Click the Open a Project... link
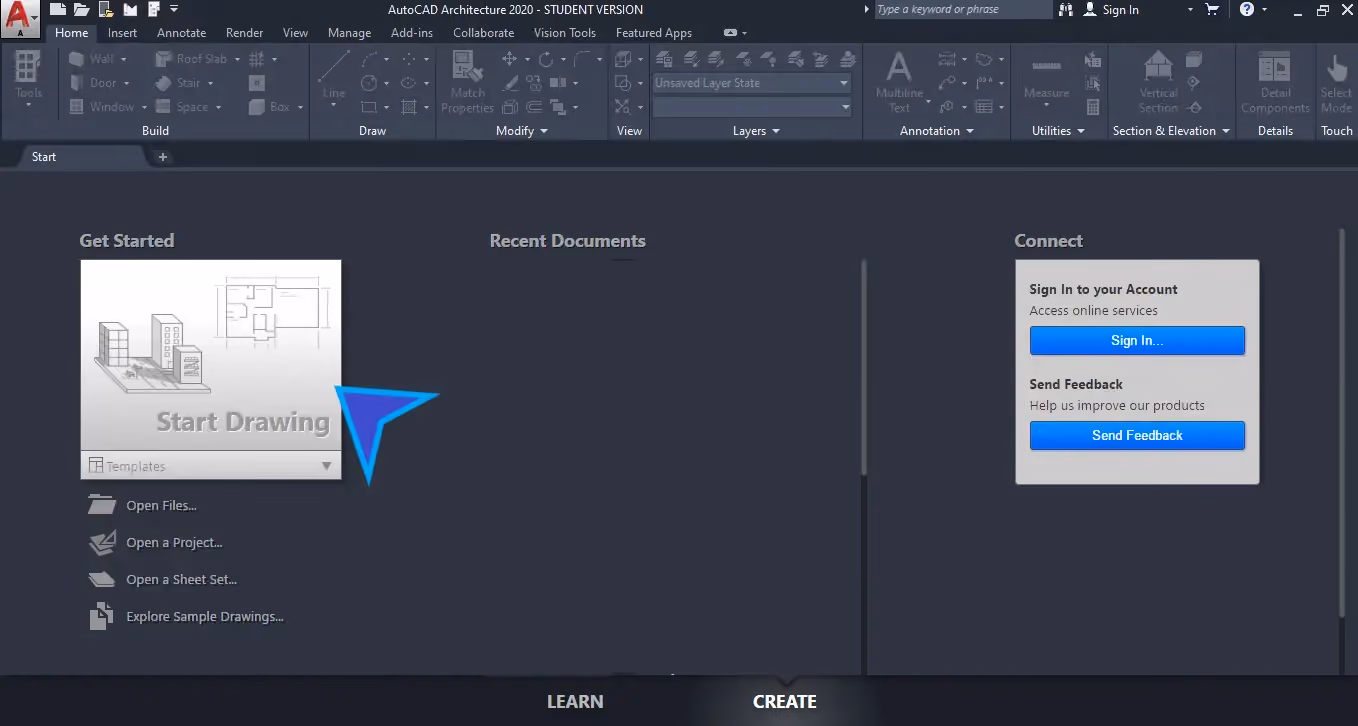The width and height of the screenshot is (1358, 726). coord(174,543)
